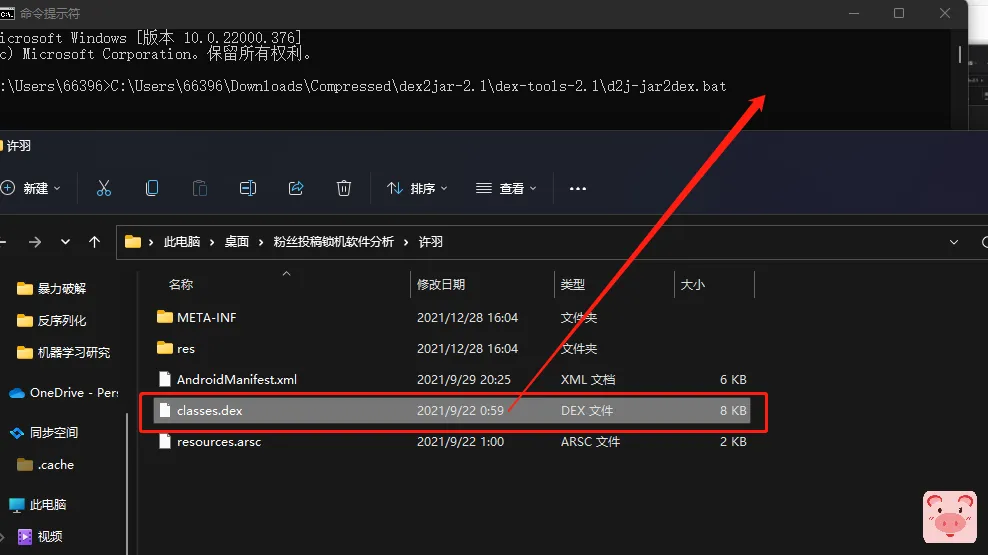988x555 pixels.
Task: Expand chevron after 此电脑 in breadcrumb
Action: tap(212, 242)
